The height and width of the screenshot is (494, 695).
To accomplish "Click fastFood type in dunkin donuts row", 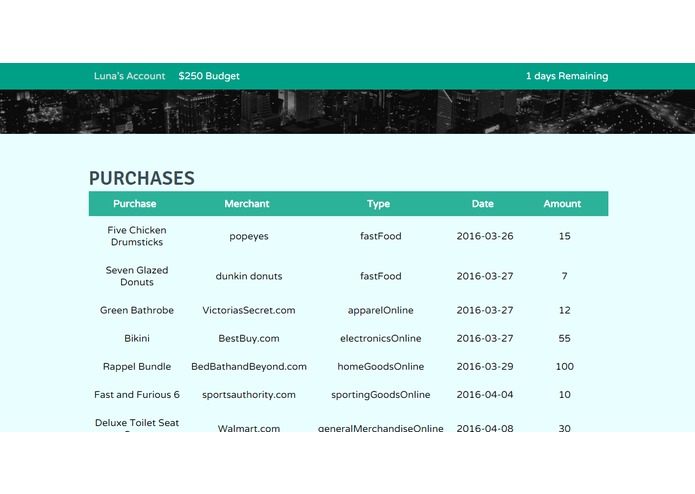I will point(380,276).
